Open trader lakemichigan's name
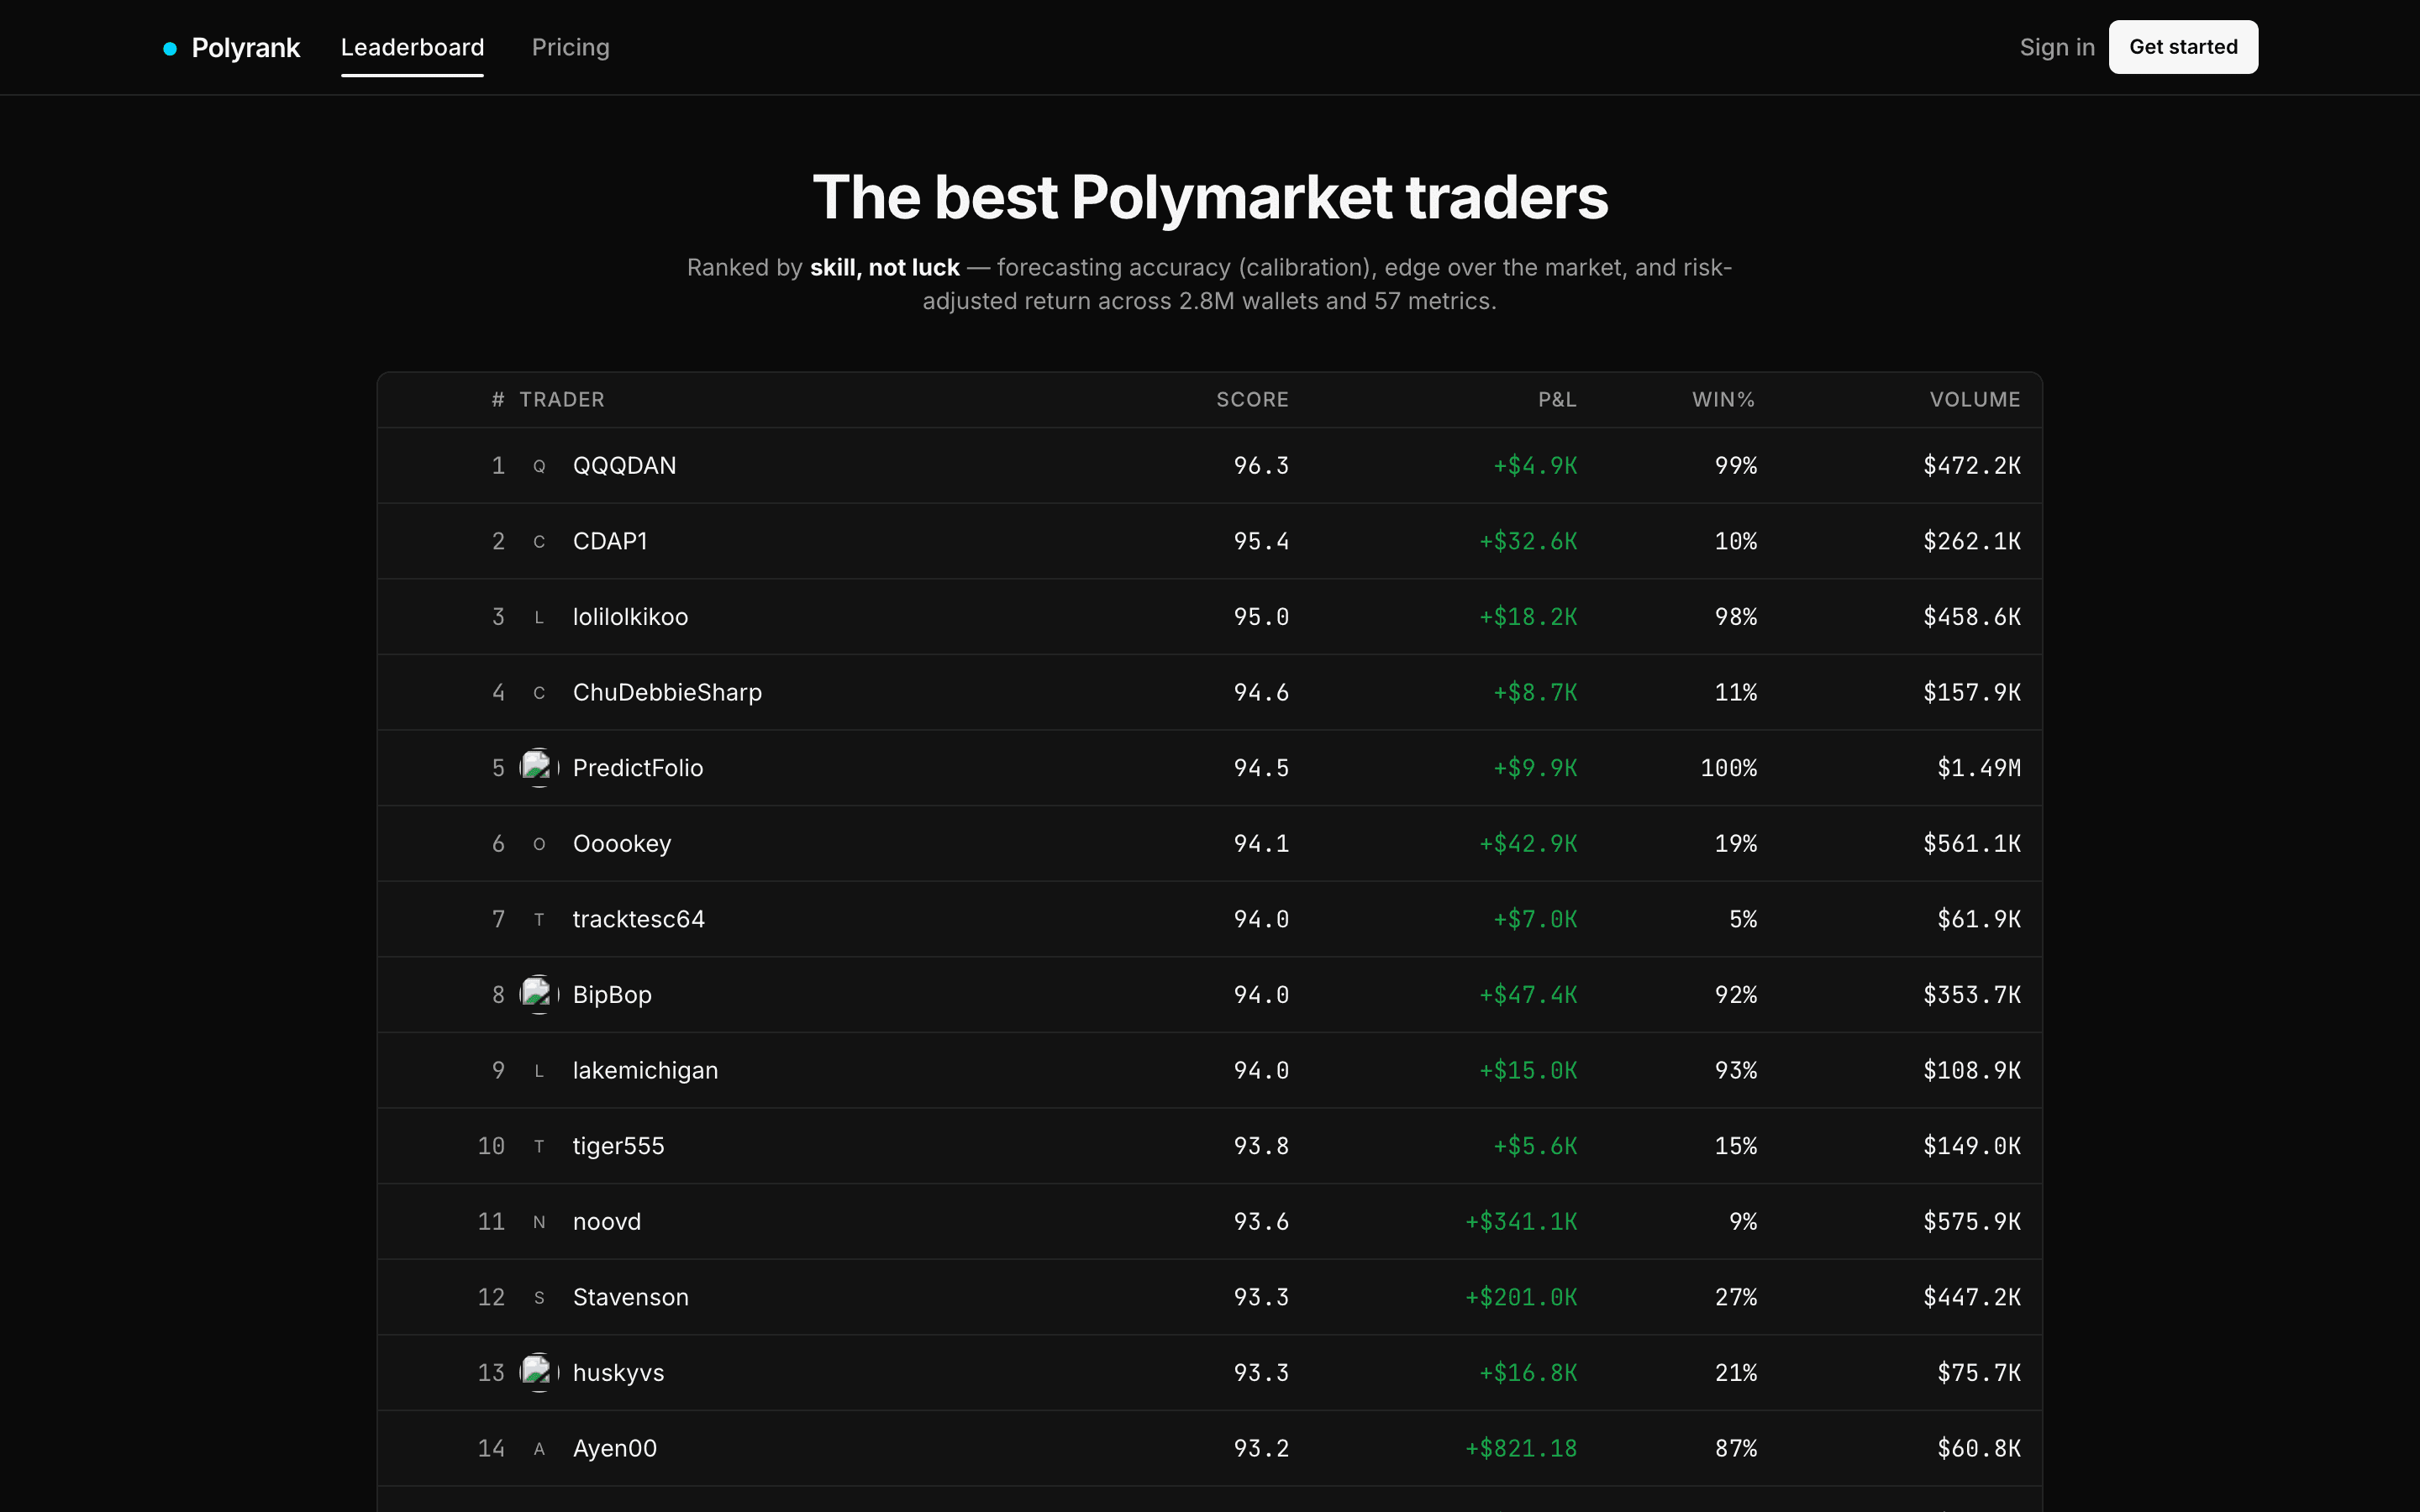This screenshot has height=1512, width=2420. point(645,1071)
